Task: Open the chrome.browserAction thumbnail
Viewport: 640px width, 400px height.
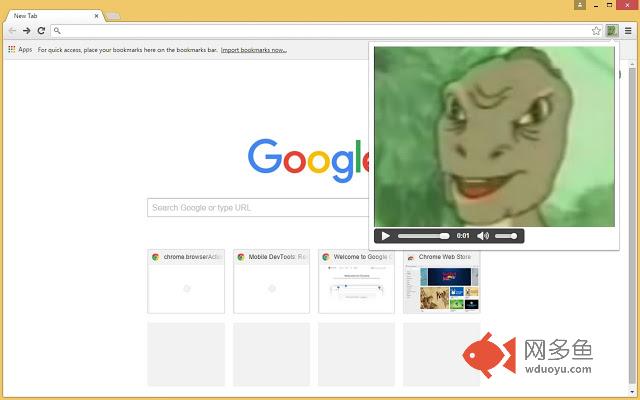Action: pos(186,281)
